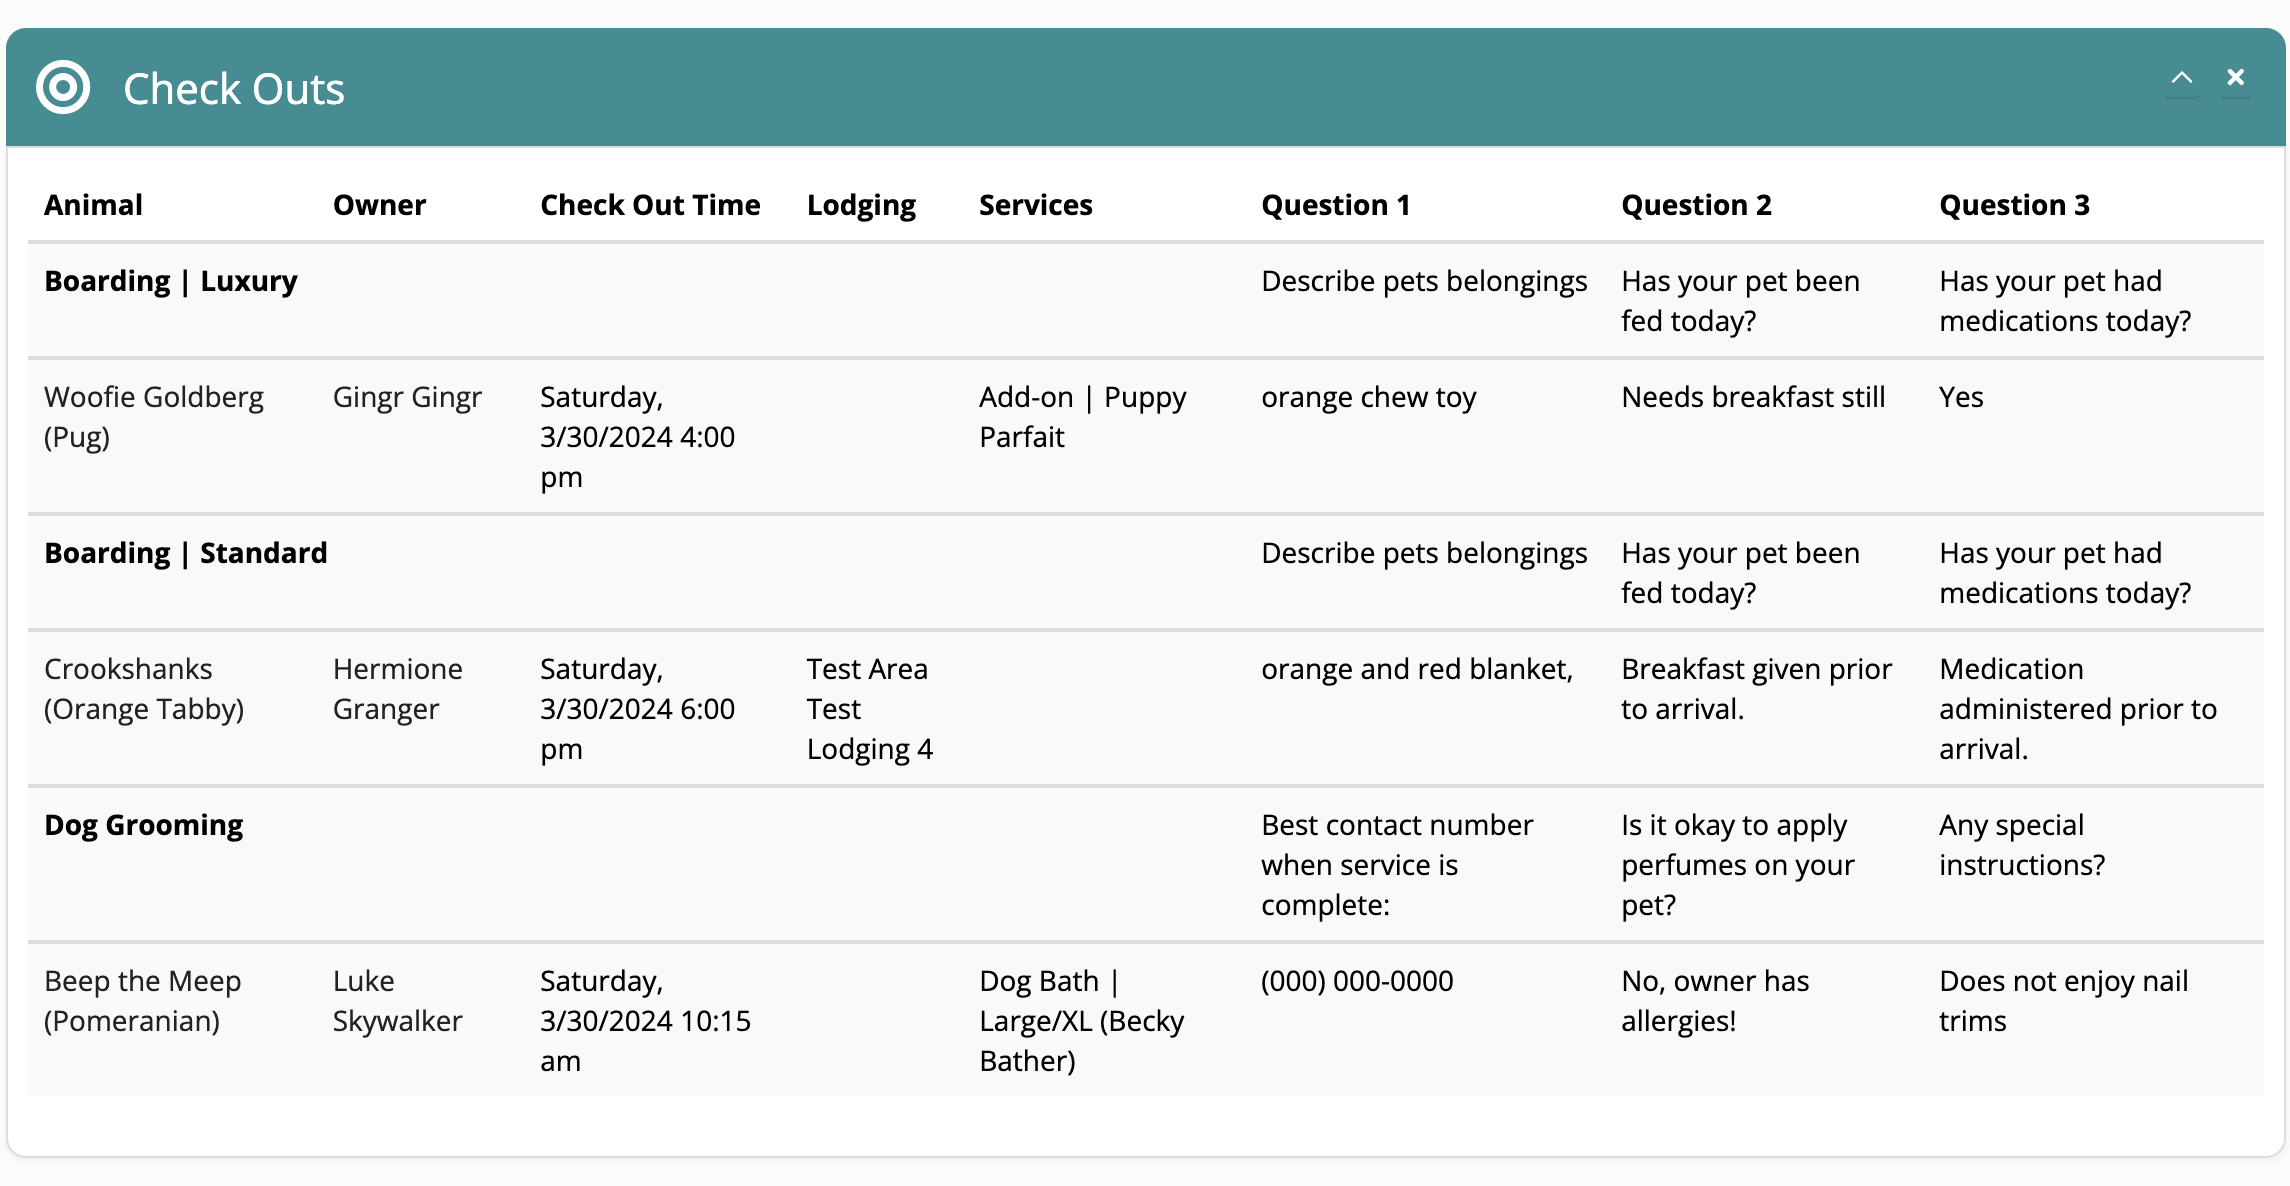Expand the Boarding | Standard group row
This screenshot has height=1186, width=2290.
pyautogui.click(x=185, y=552)
